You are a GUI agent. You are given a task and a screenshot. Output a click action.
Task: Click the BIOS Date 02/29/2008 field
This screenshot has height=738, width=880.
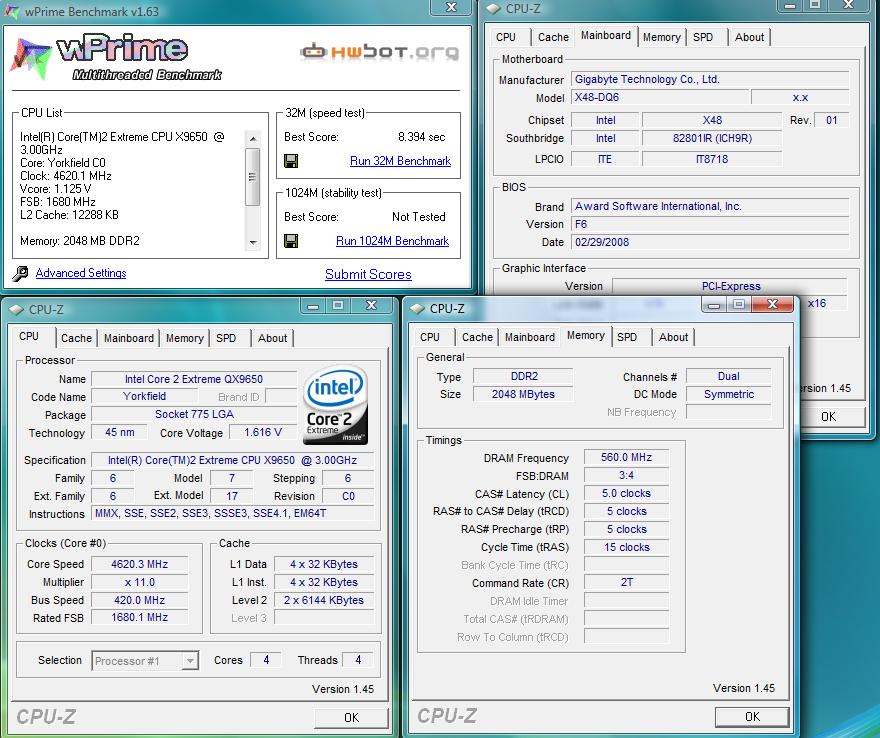coord(710,242)
